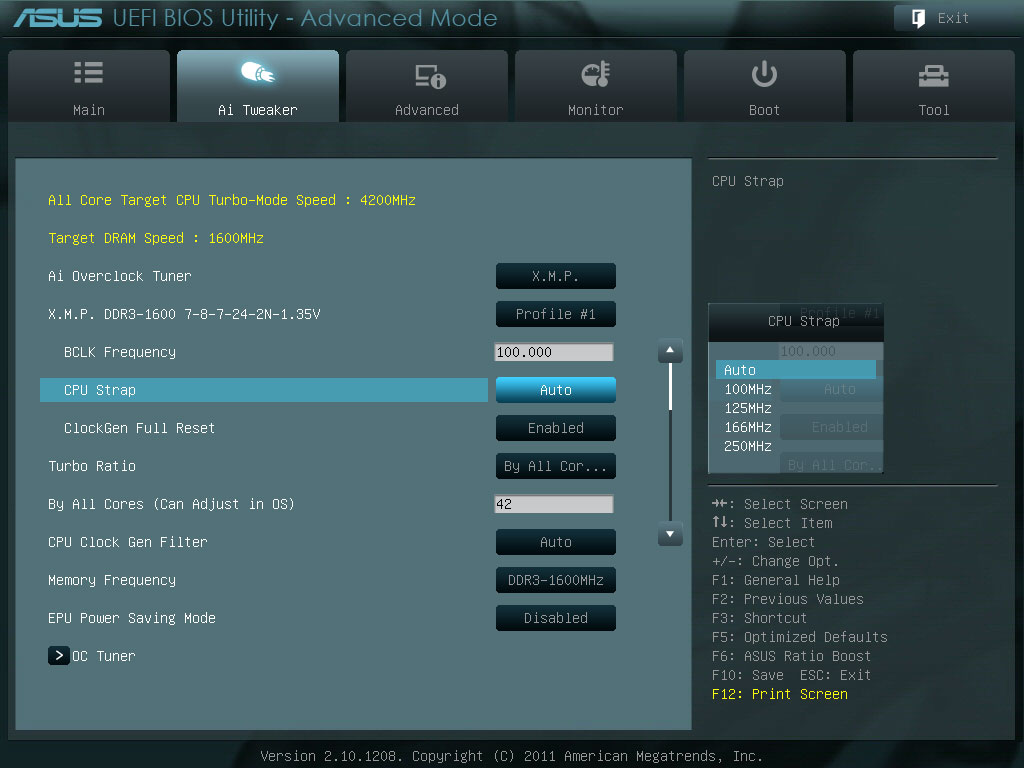
Task: Select the Monitor gauge icon
Action: tap(595, 75)
